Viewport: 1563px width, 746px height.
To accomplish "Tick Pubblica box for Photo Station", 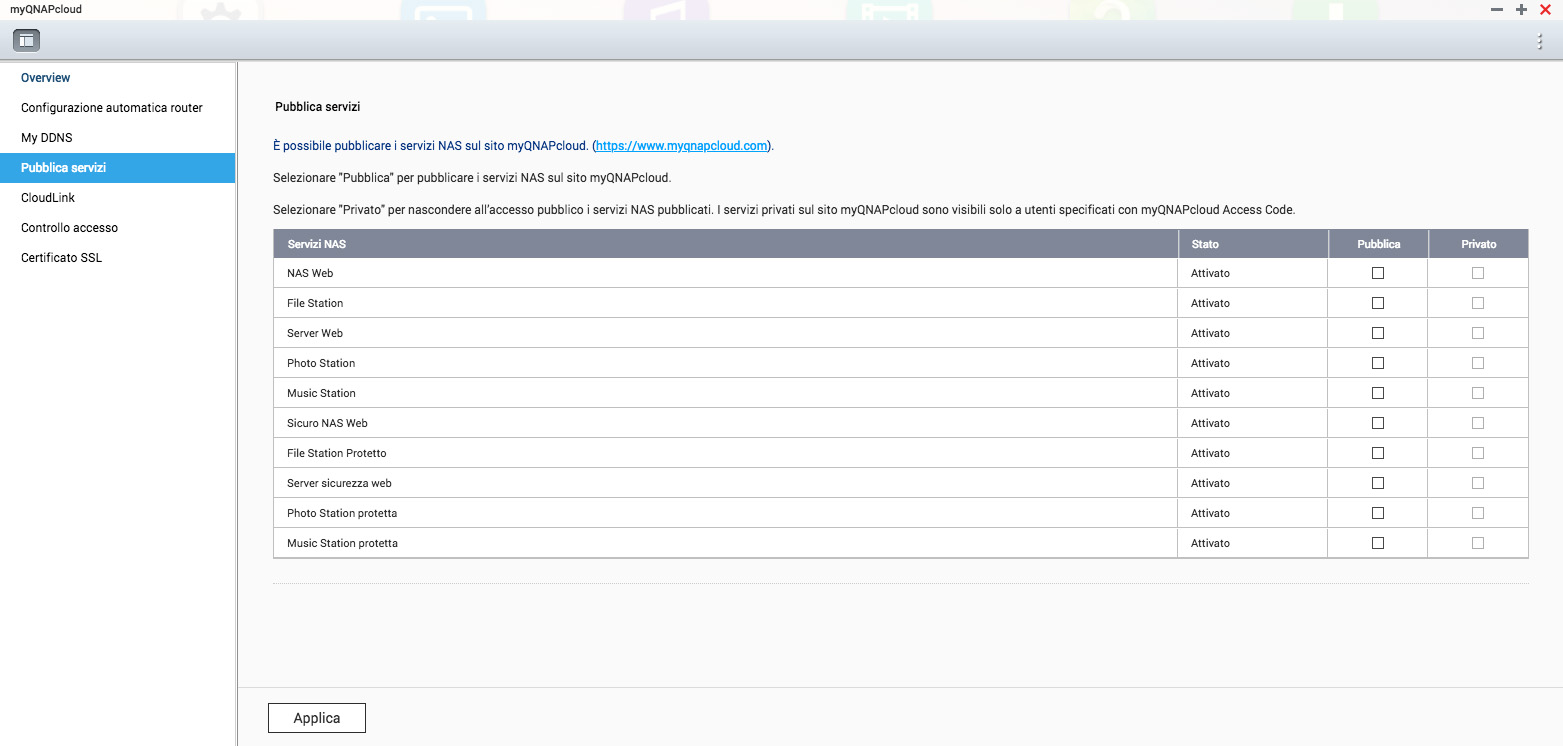I will 1378,363.
